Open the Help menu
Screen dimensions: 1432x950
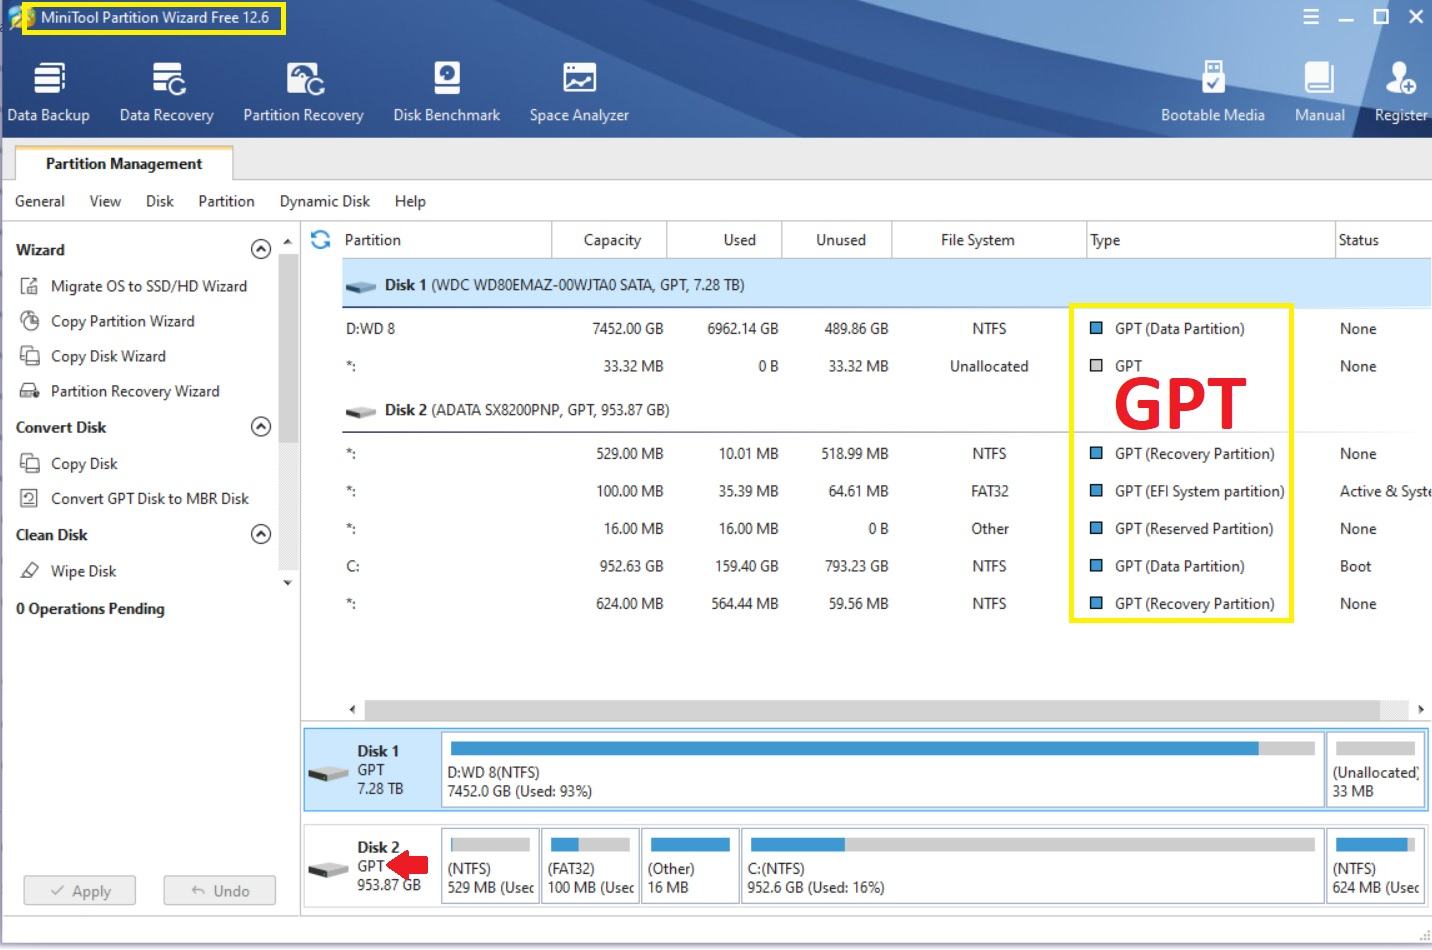pos(410,201)
